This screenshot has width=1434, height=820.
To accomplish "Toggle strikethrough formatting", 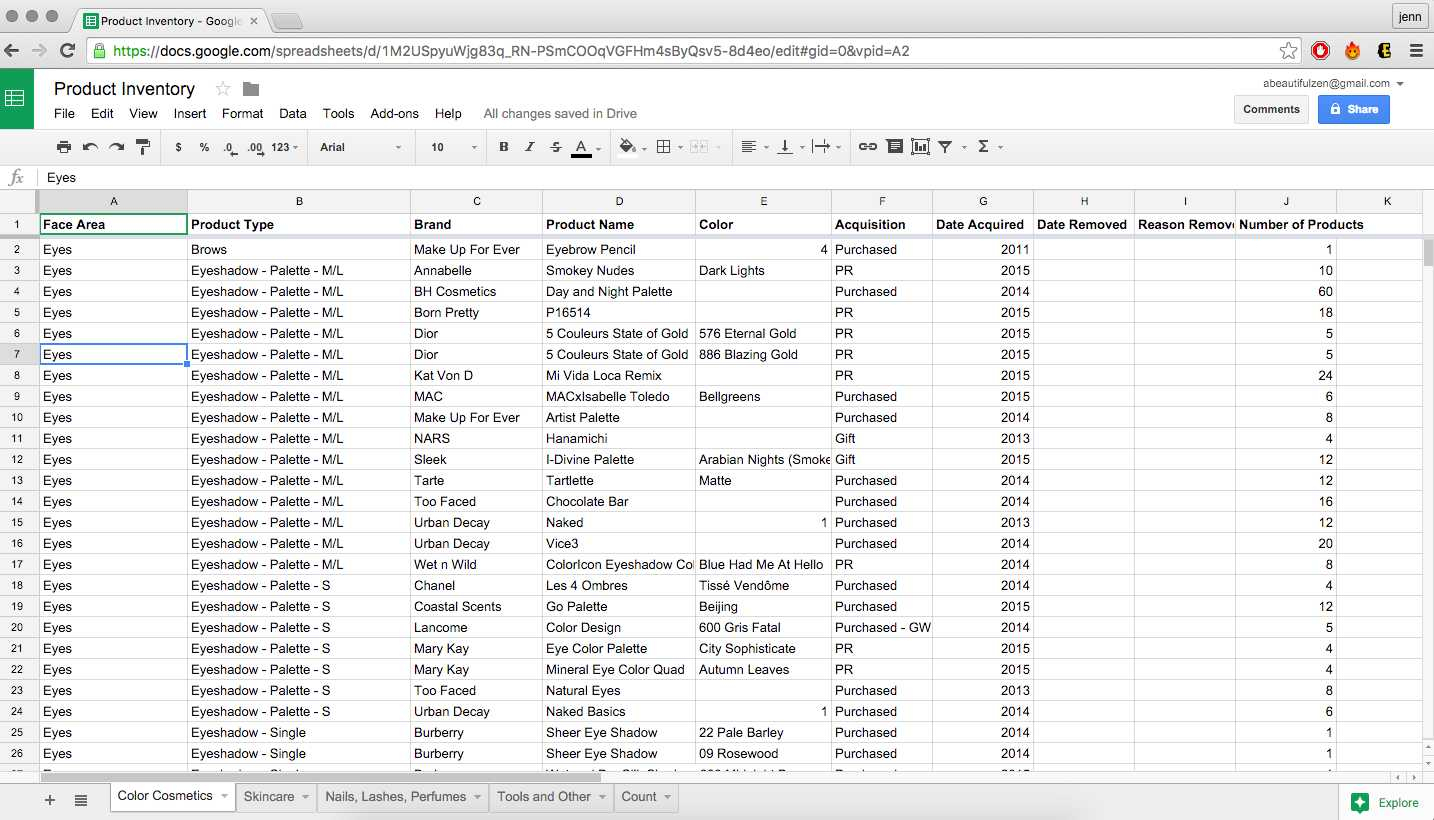I will coord(556,147).
